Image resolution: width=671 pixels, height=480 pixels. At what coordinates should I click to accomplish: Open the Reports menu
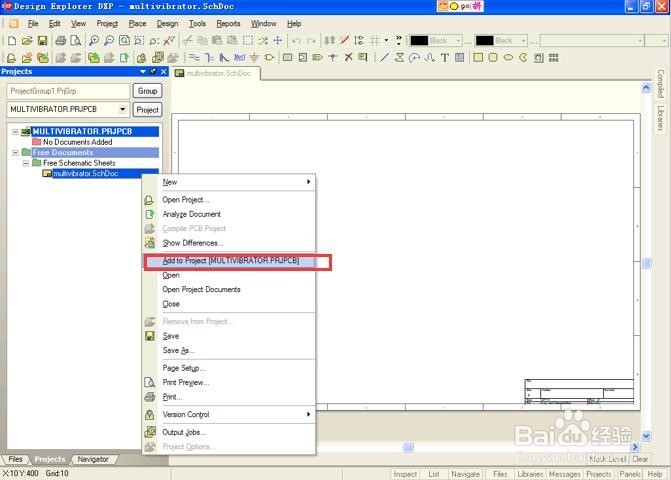pyautogui.click(x=228, y=24)
